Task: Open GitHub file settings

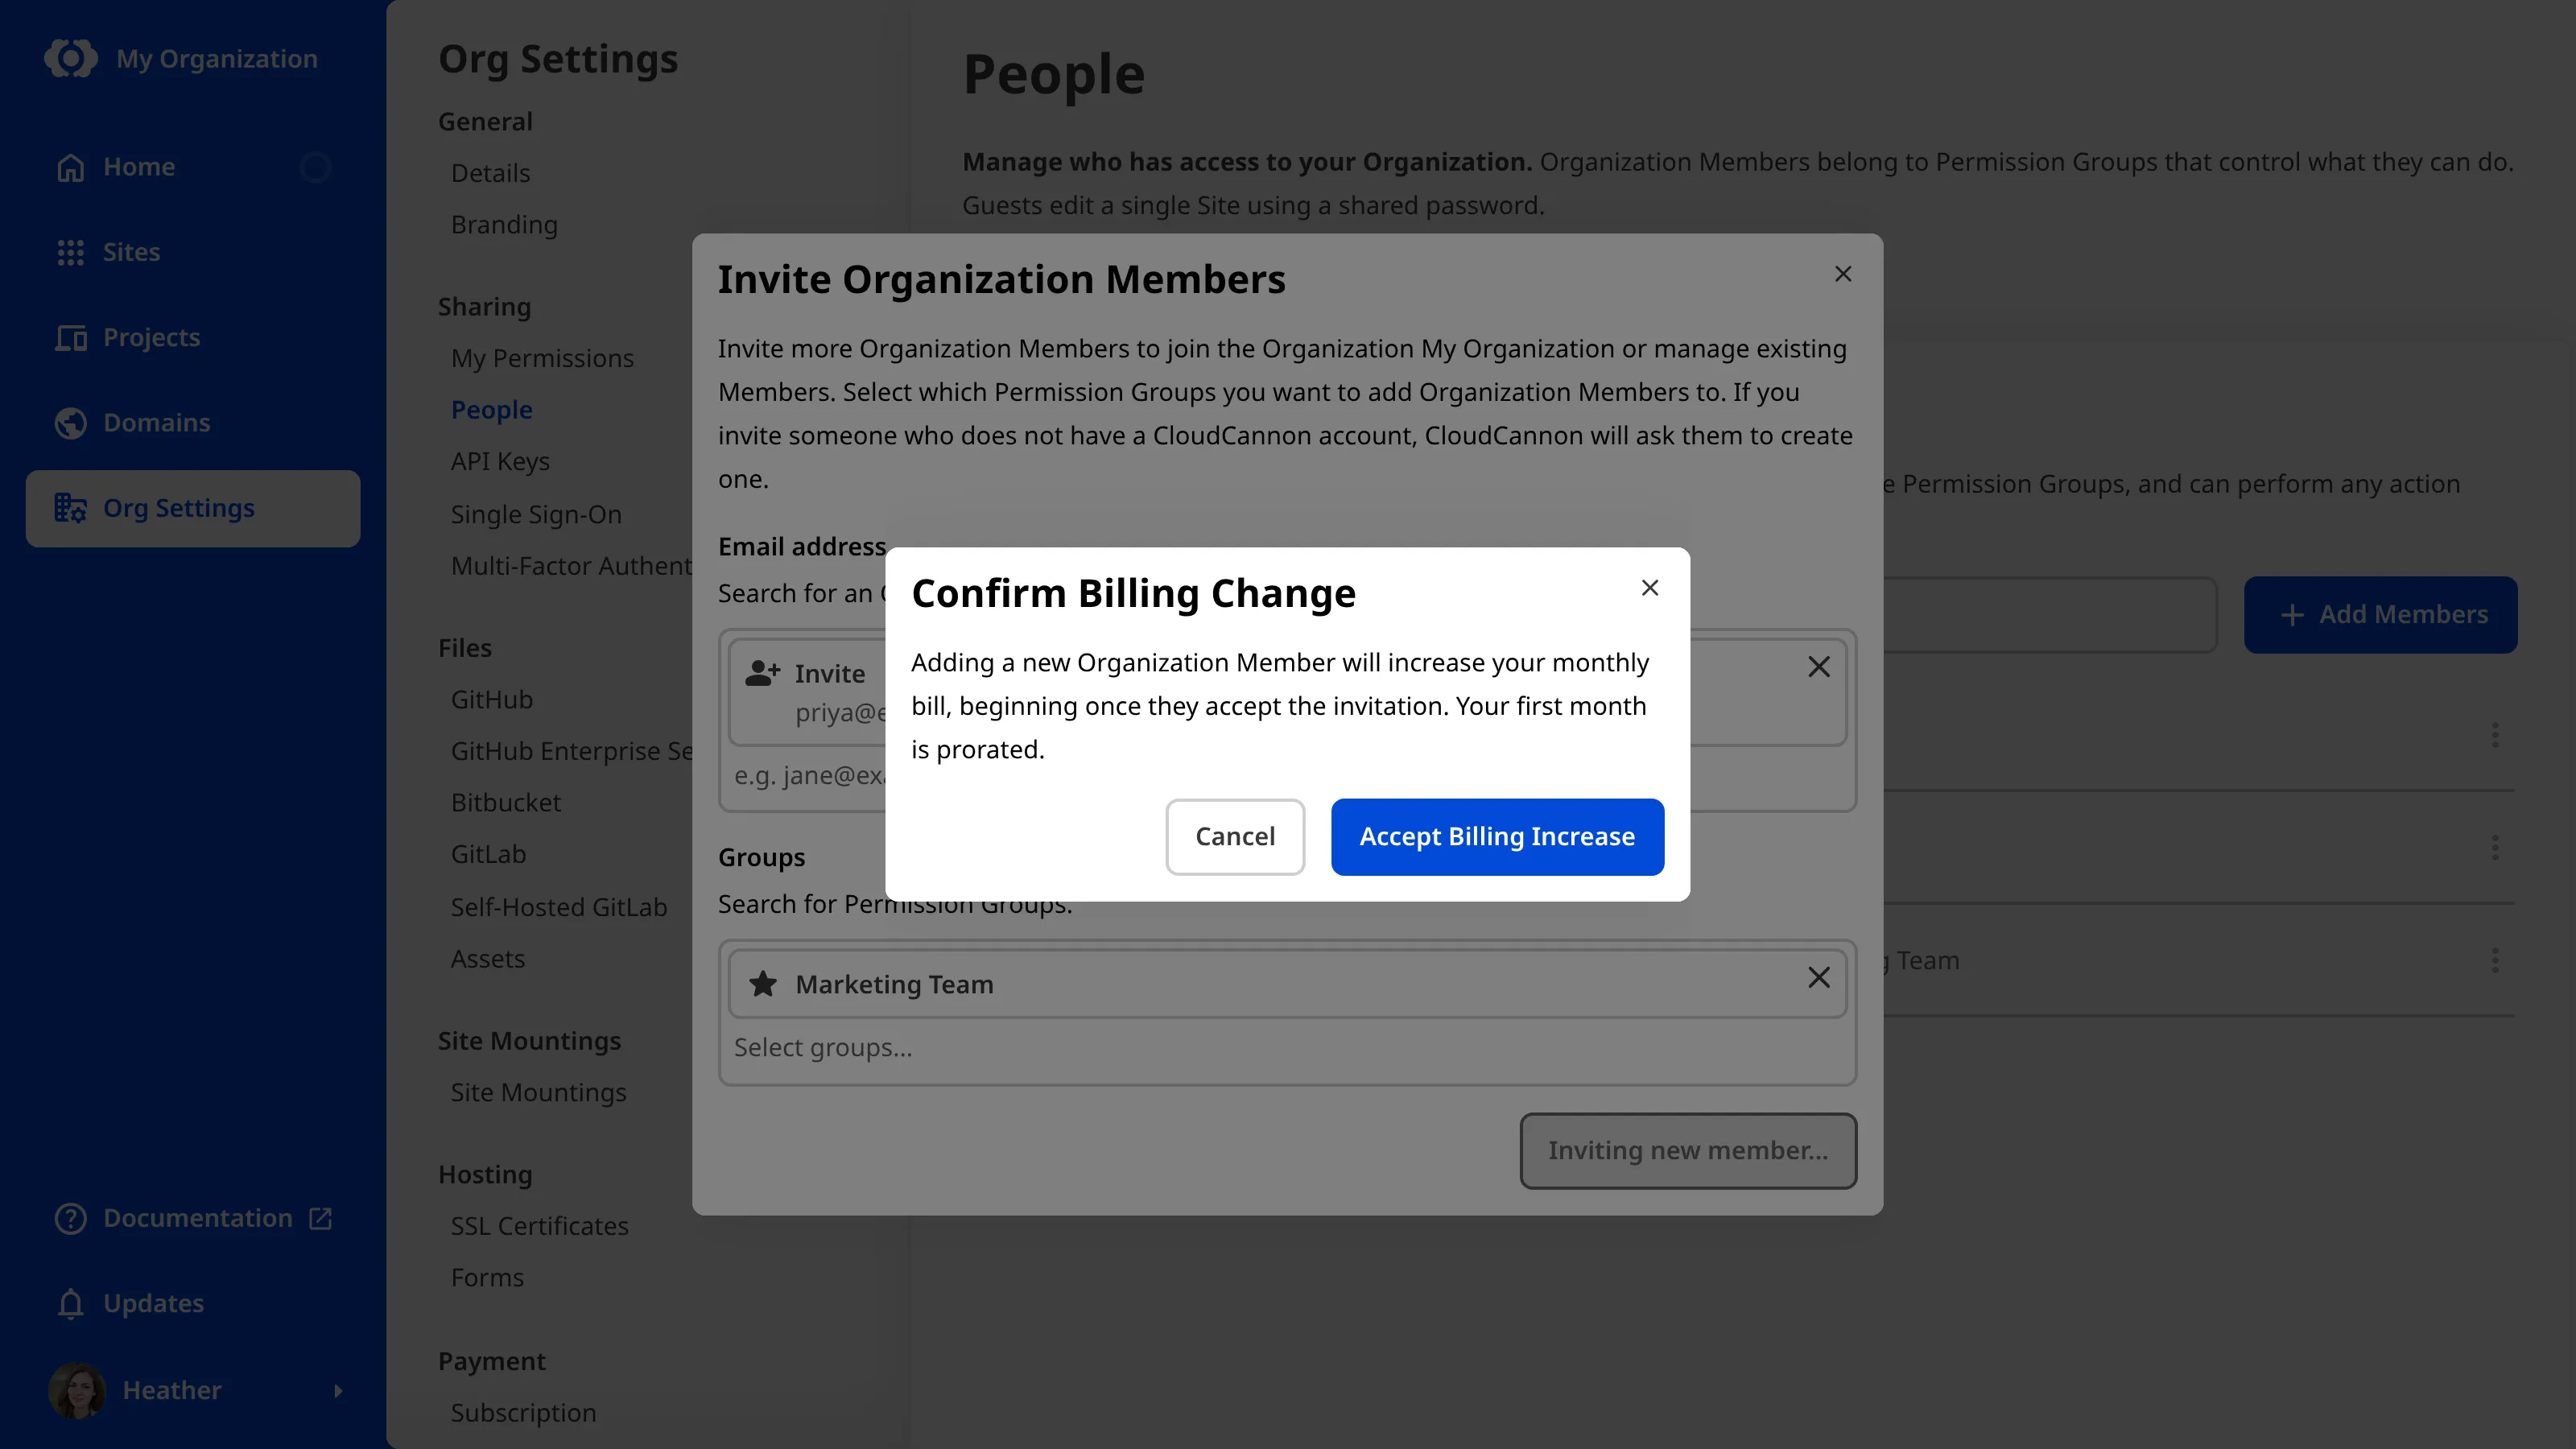Action: click(491, 700)
